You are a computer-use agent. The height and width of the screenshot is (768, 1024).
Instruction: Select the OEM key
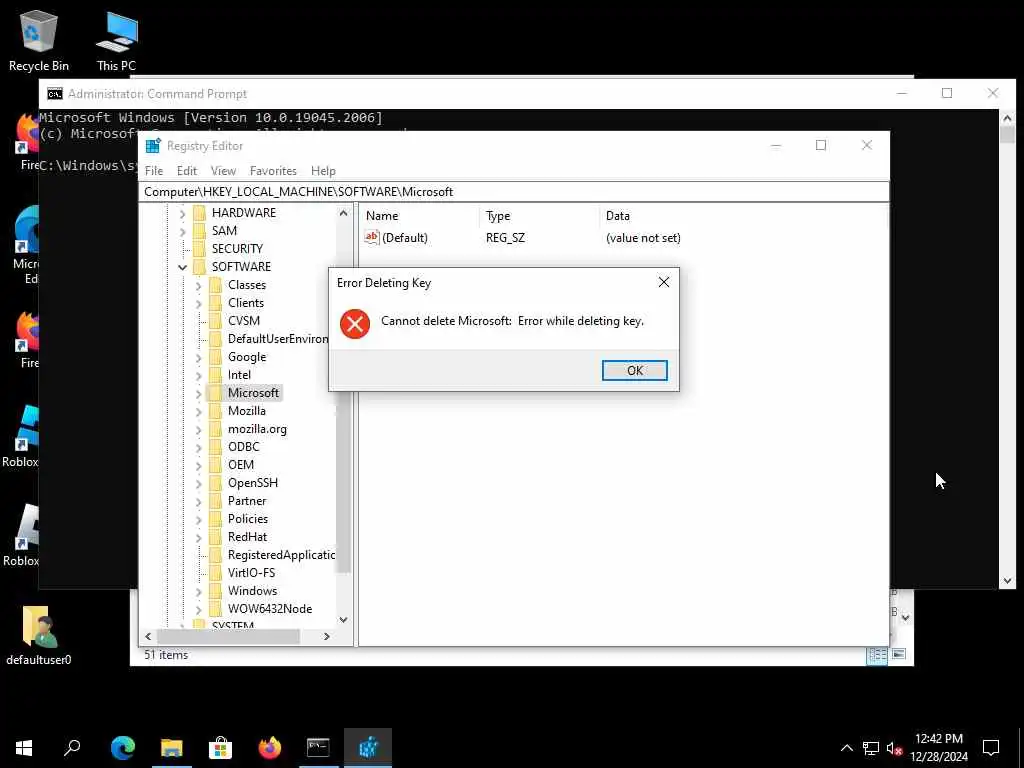point(240,464)
